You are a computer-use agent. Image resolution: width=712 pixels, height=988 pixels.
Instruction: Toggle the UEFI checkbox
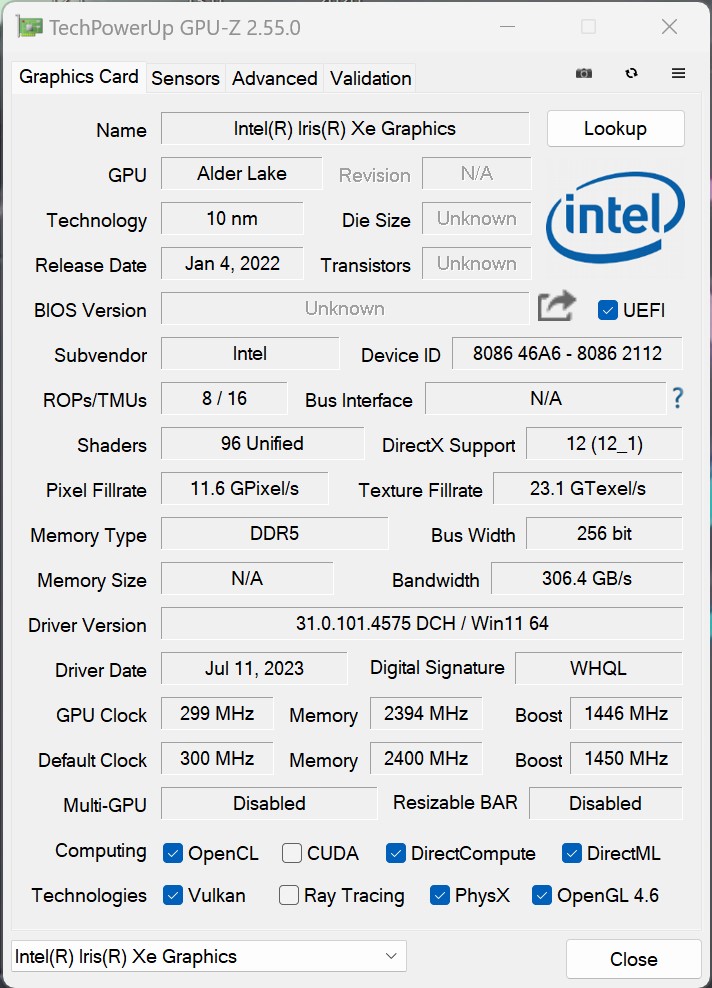coord(608,310)
